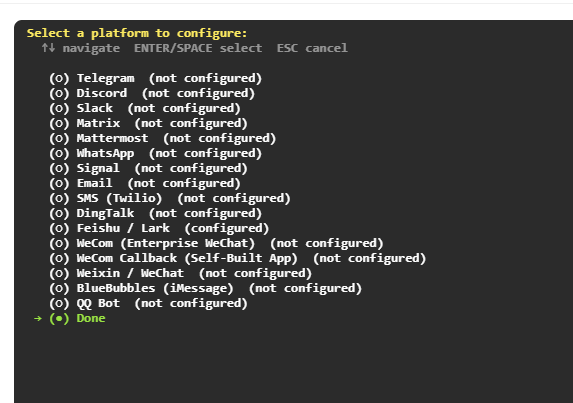The image size is (573, 403).
Task: Select the SMS (Twilio) radio option
Action: (59, 198)
